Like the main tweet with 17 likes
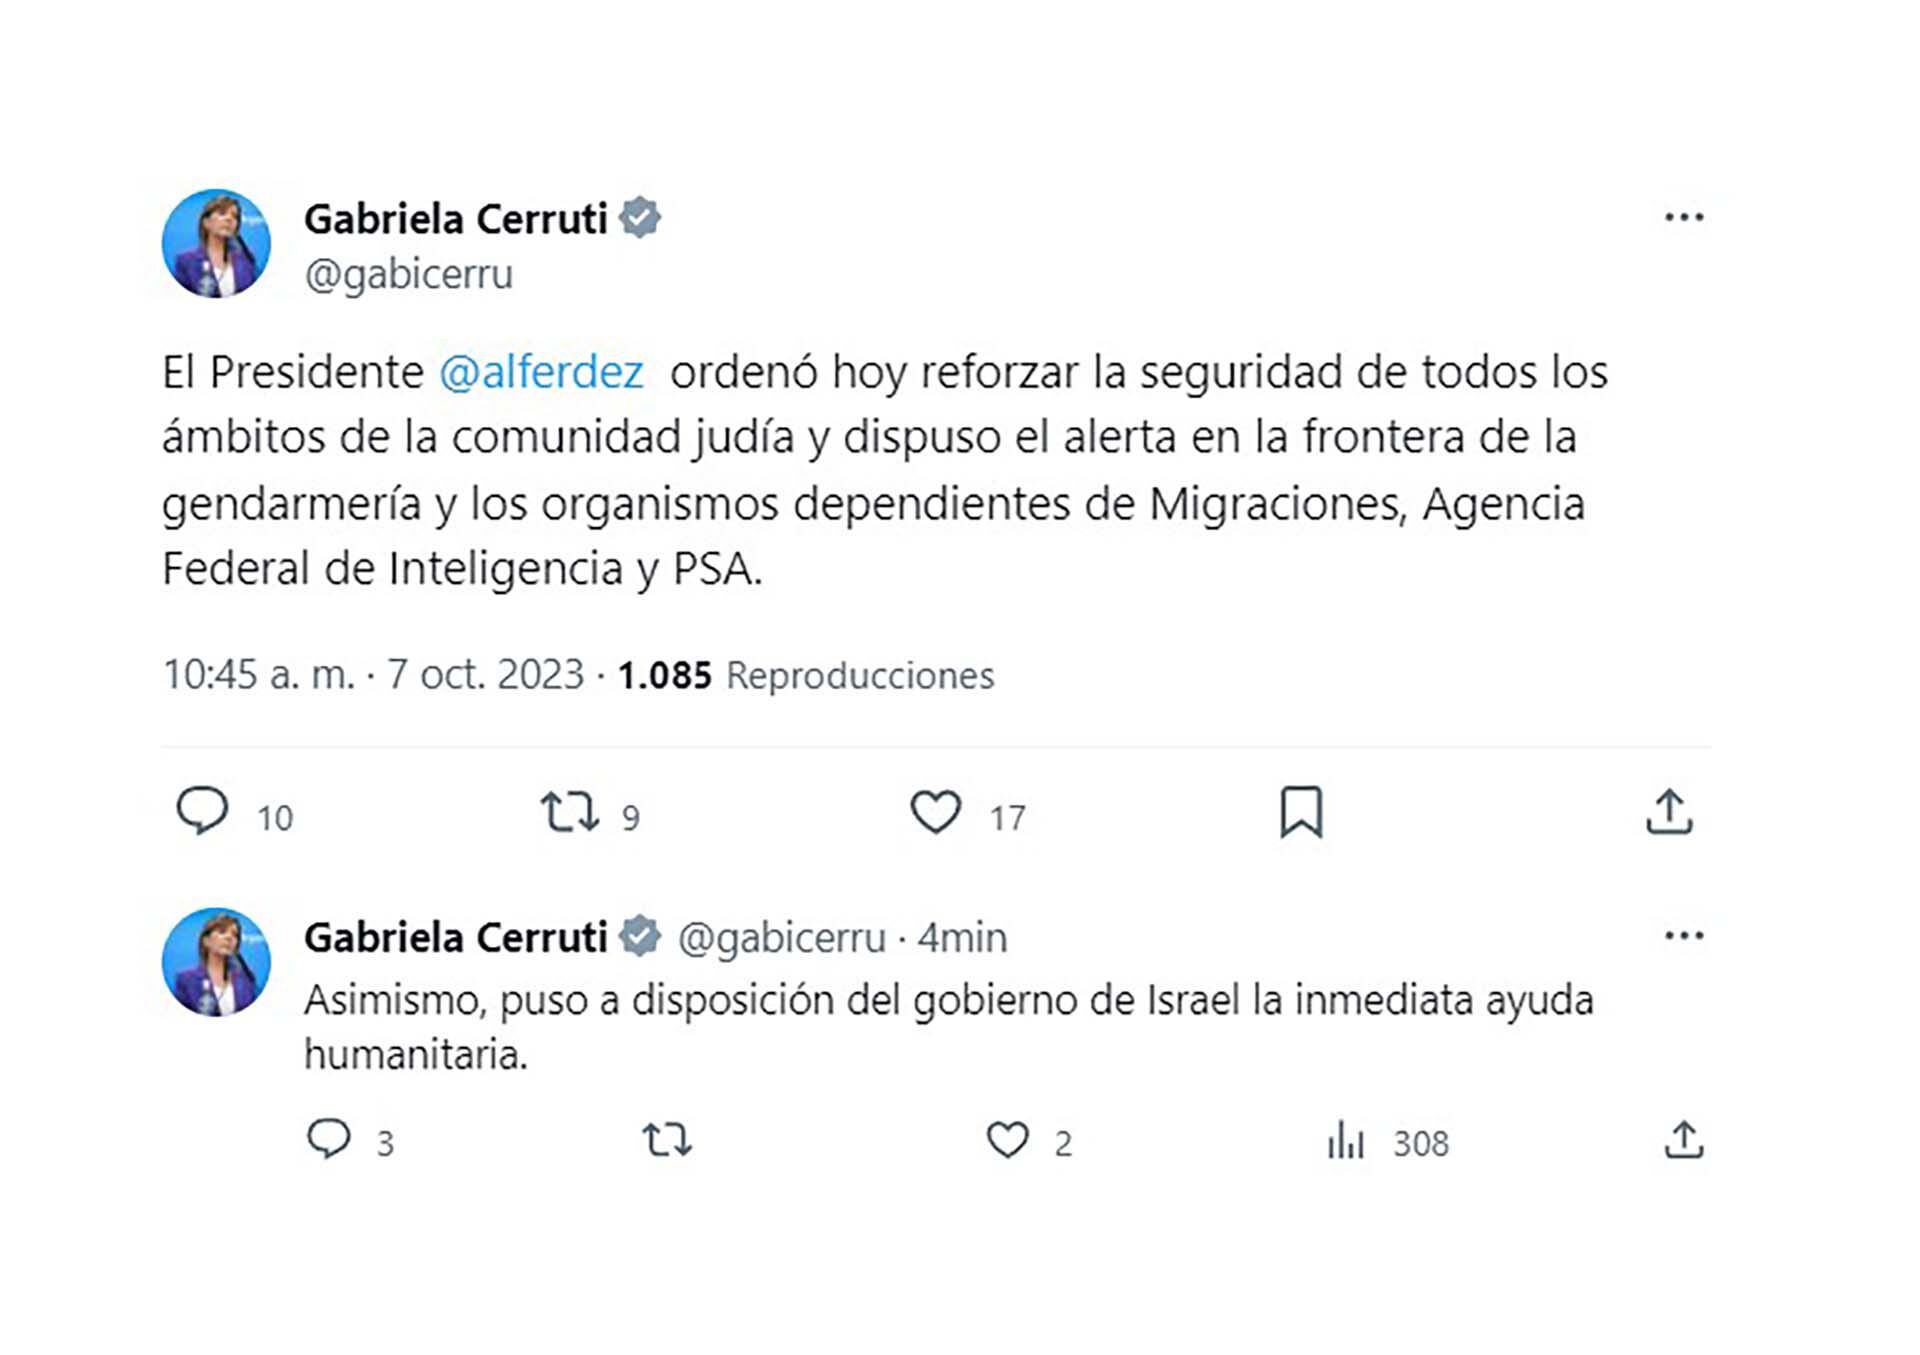The width and height of the screenshot is (1920, 1355). click(x=936, y=812)
